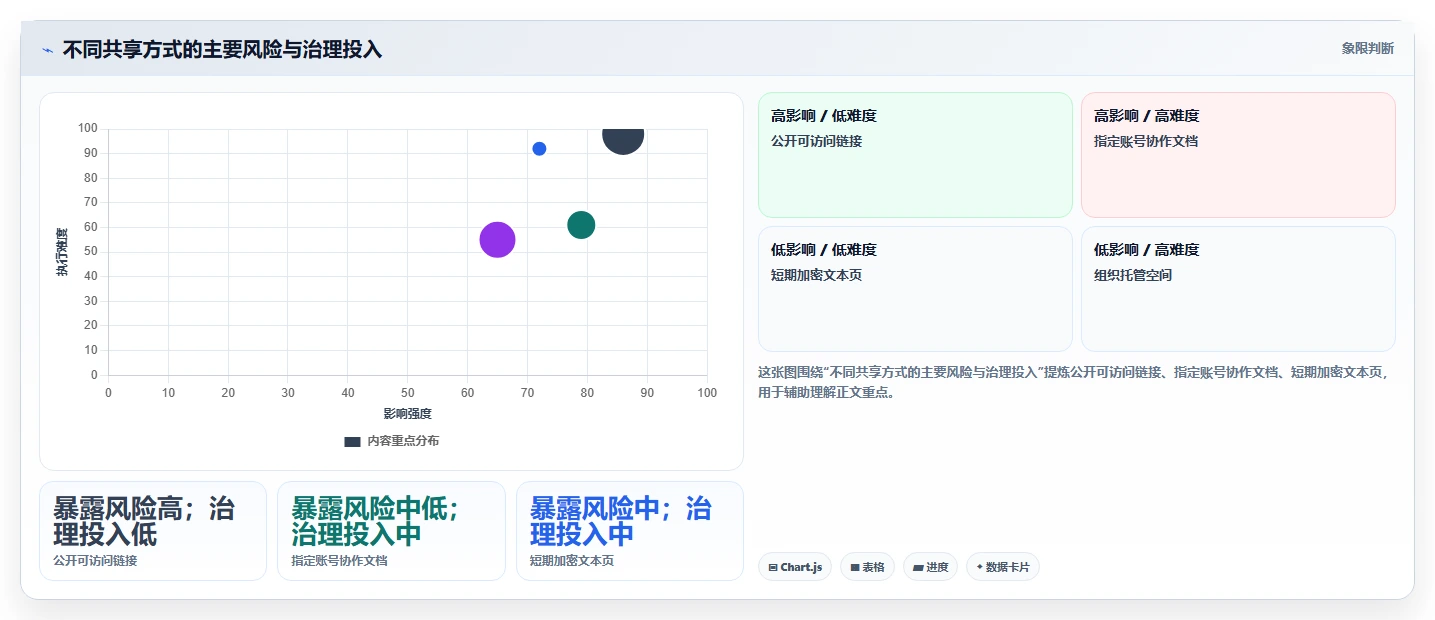Image resolution: width=1435 pixels, height=620 pixels.
Task: Open the 低影响 / 高难度 quadrant card
Action: [1238, 289]
